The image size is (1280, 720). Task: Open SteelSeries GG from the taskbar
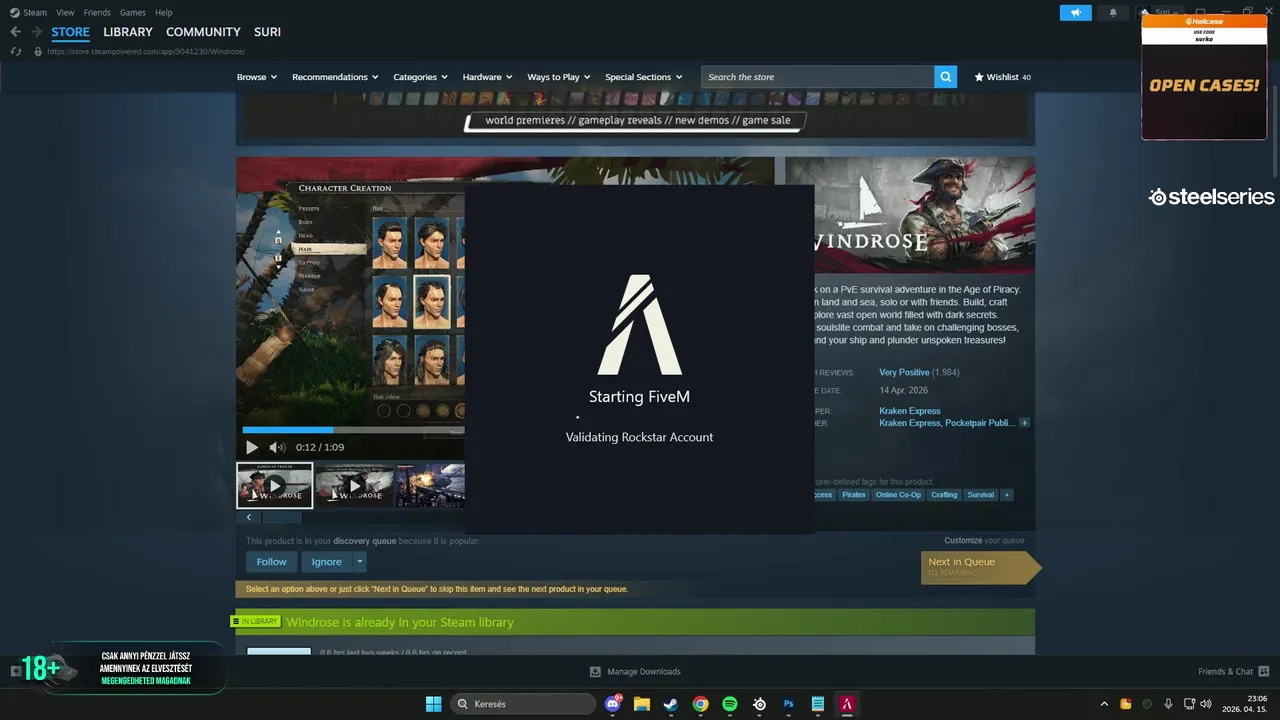[760, 704]
